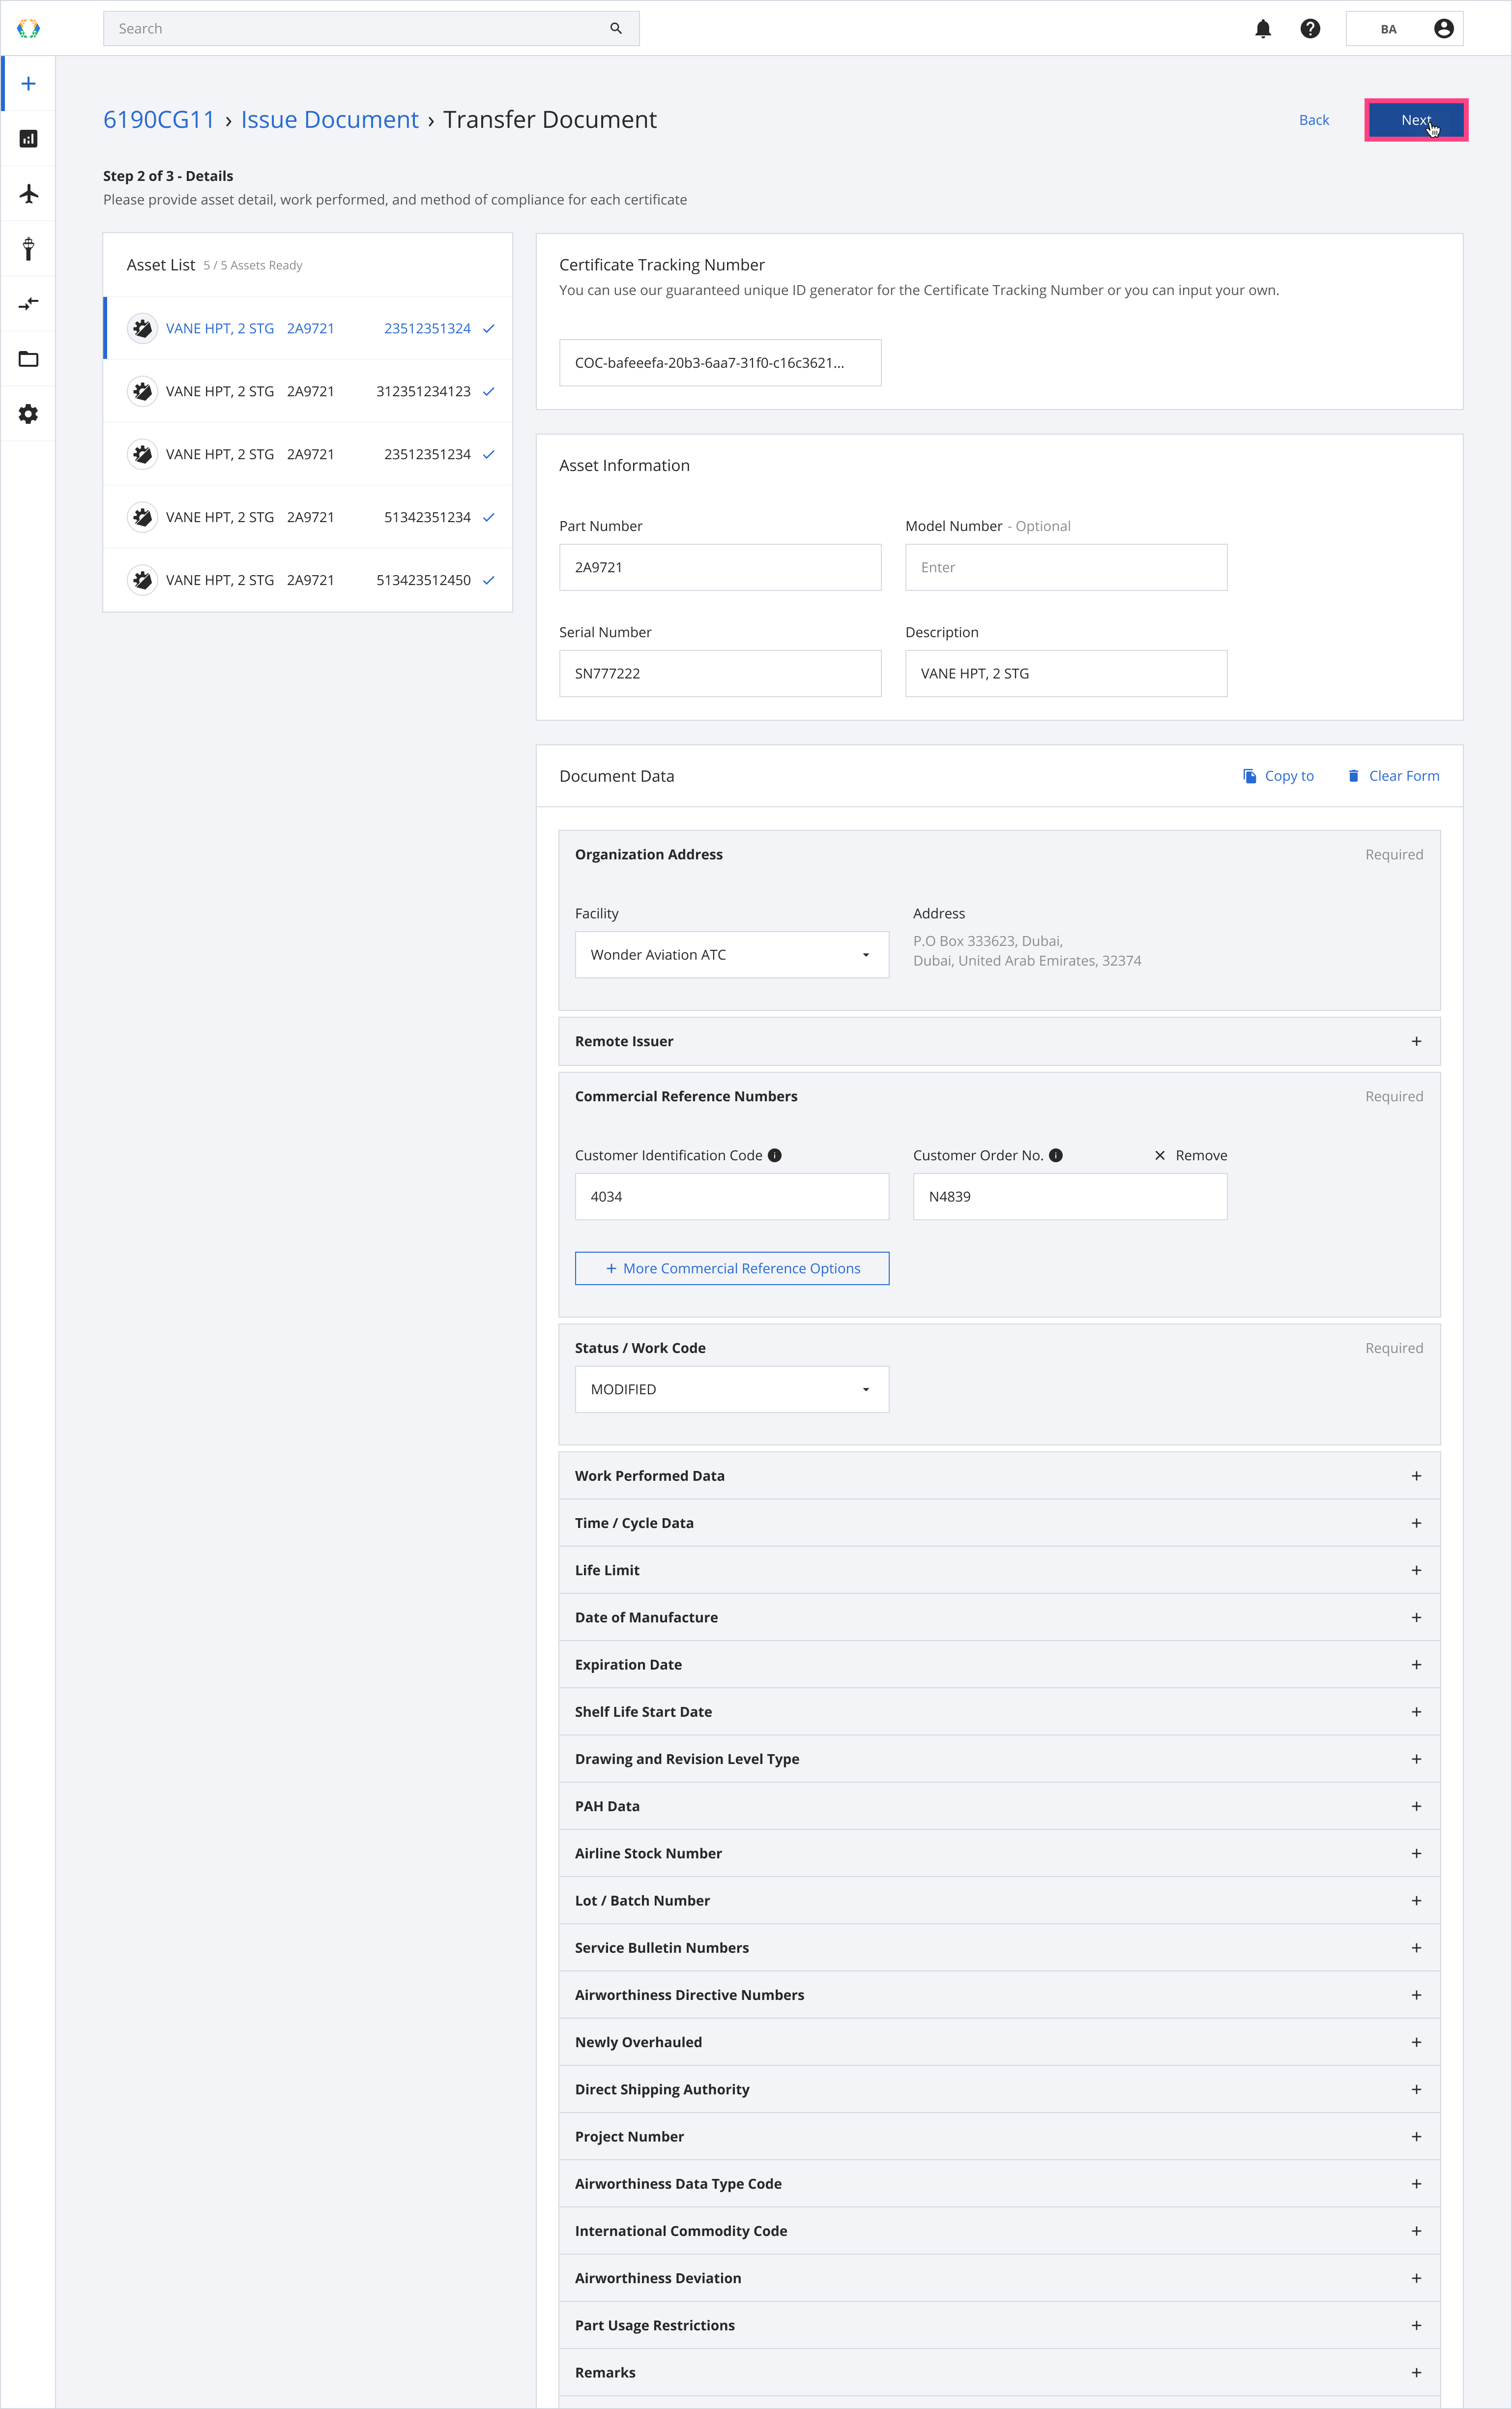Expand the Airline Stock Number section

point(999,1853)
